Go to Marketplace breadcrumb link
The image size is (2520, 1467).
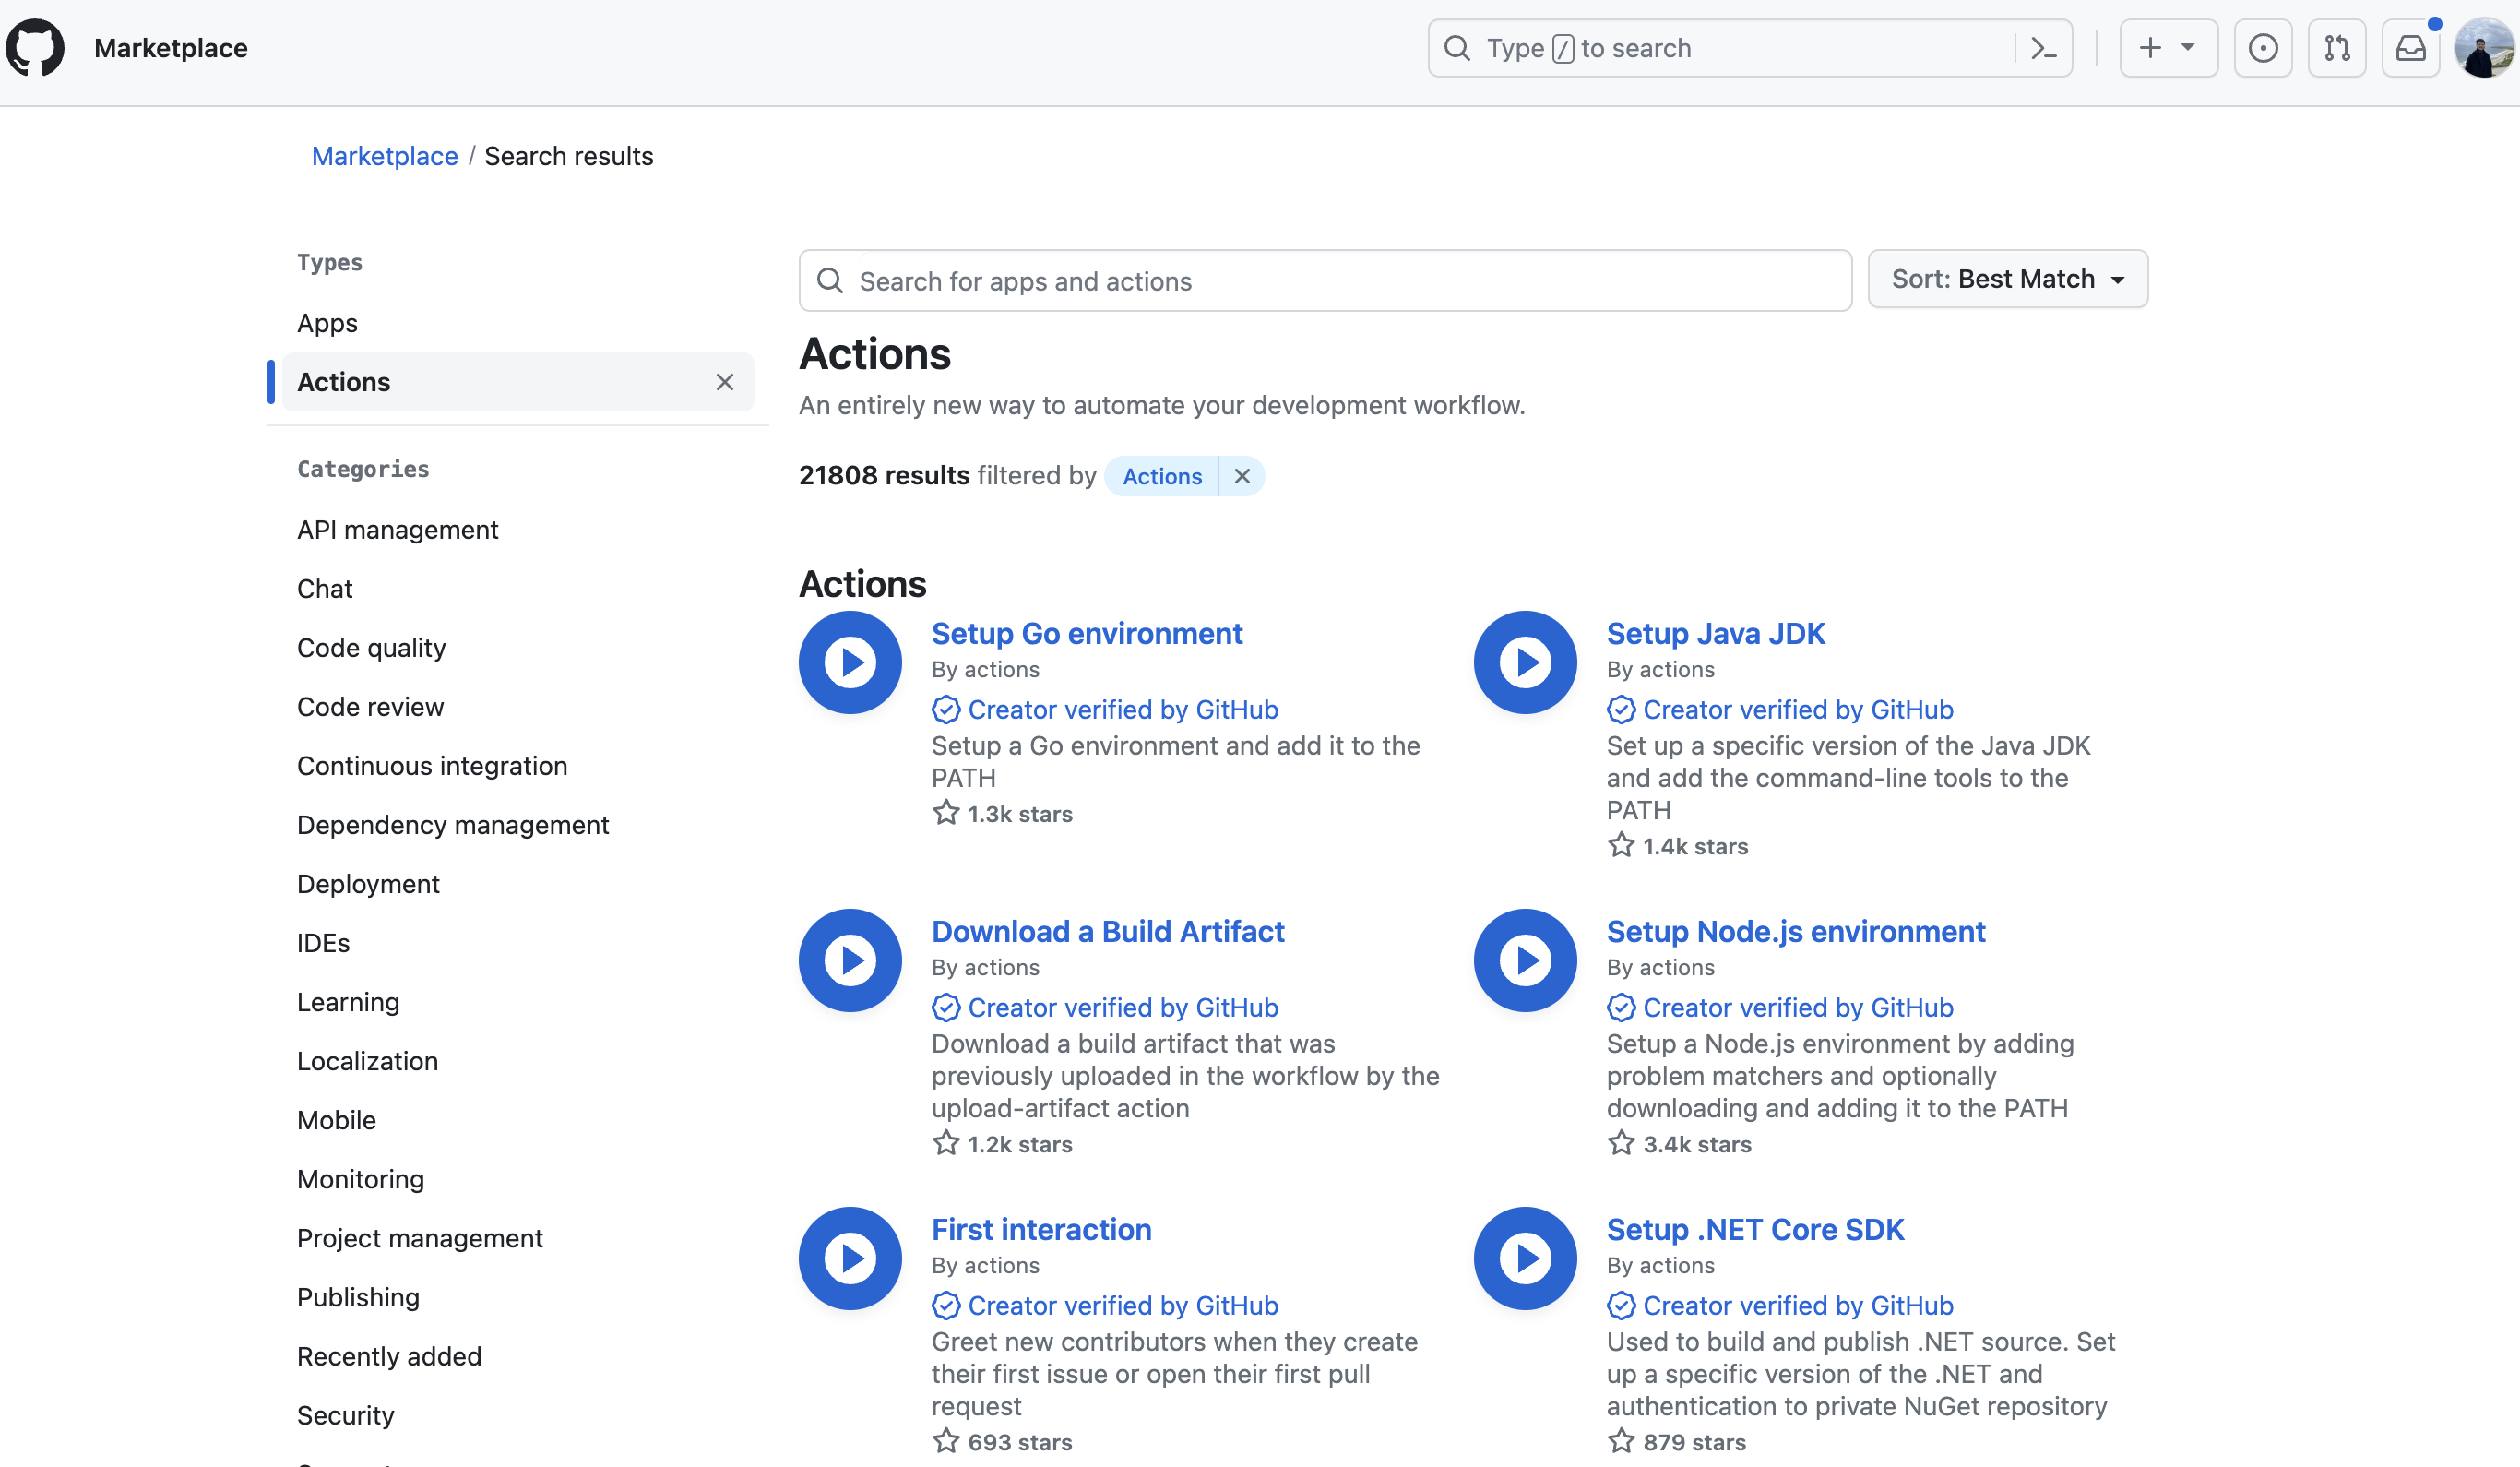click(x=384, y=156)
